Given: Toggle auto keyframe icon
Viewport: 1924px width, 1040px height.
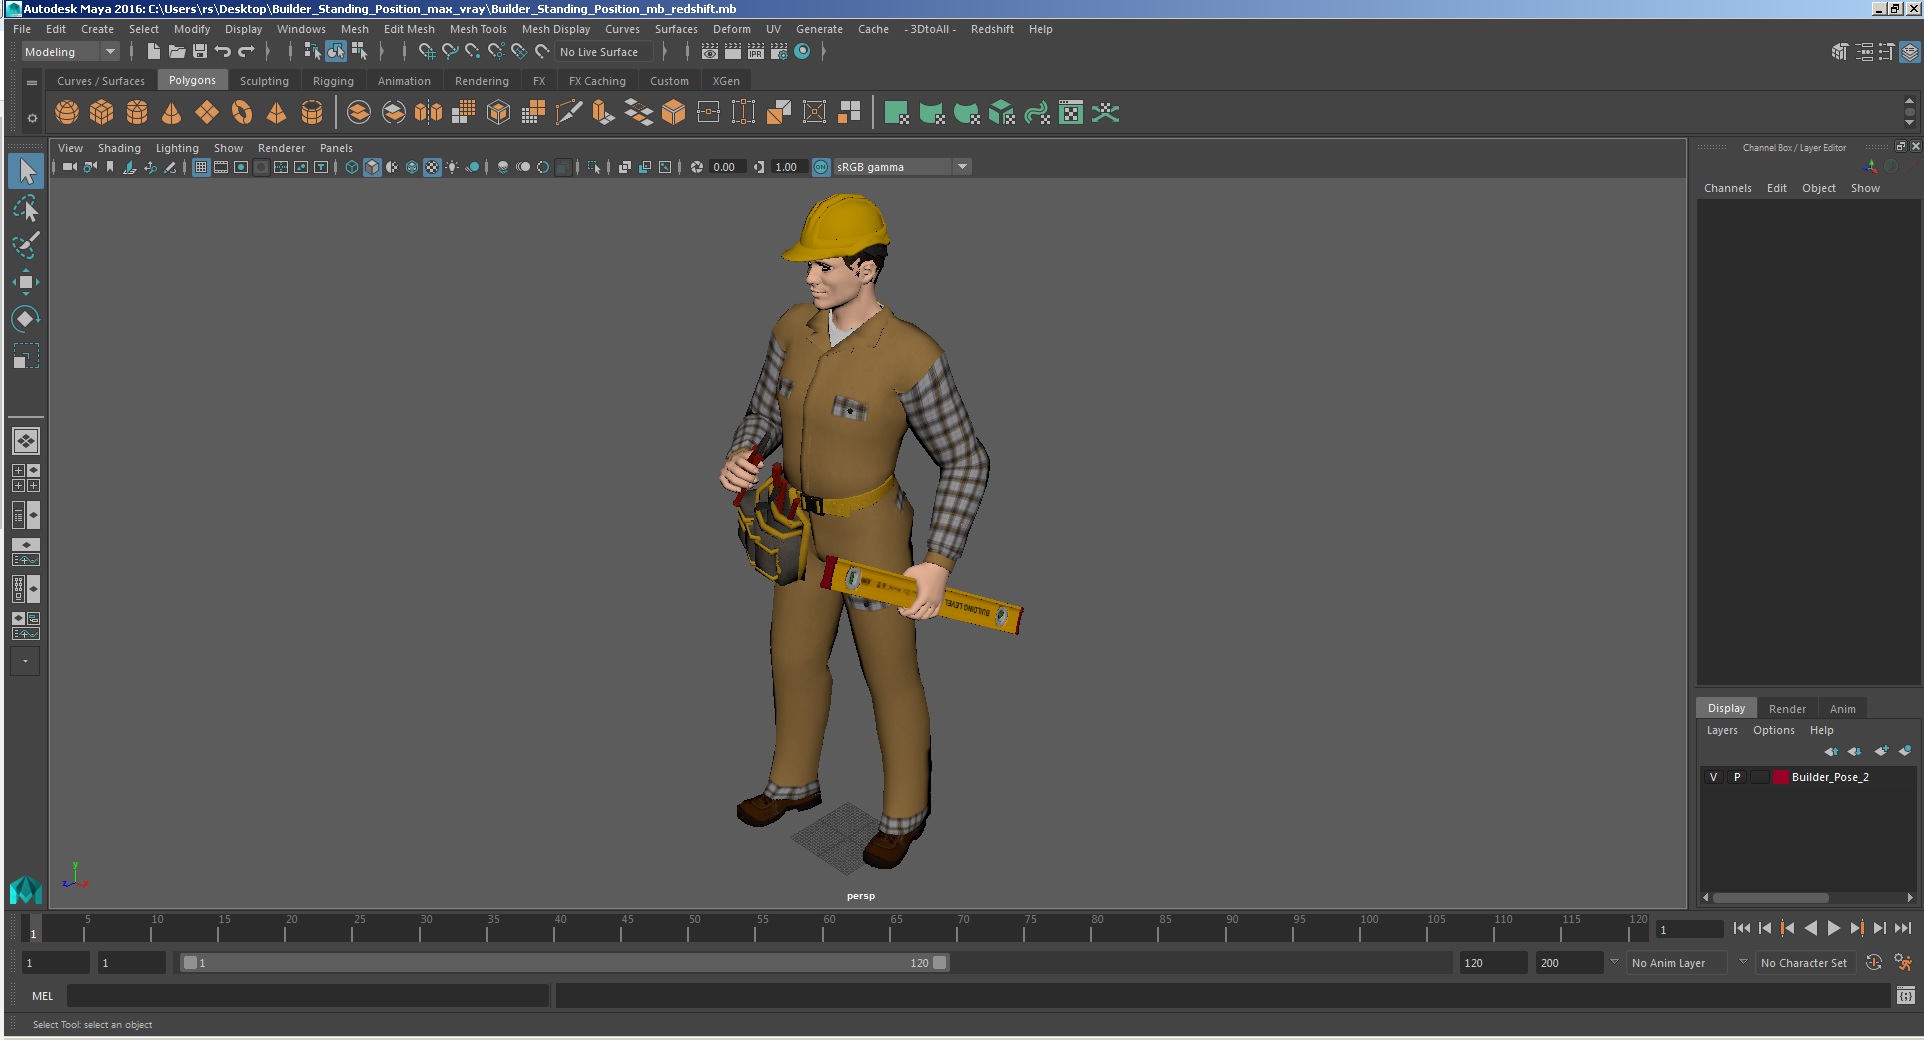Looking at the screenshot, I should point(1874,962).
